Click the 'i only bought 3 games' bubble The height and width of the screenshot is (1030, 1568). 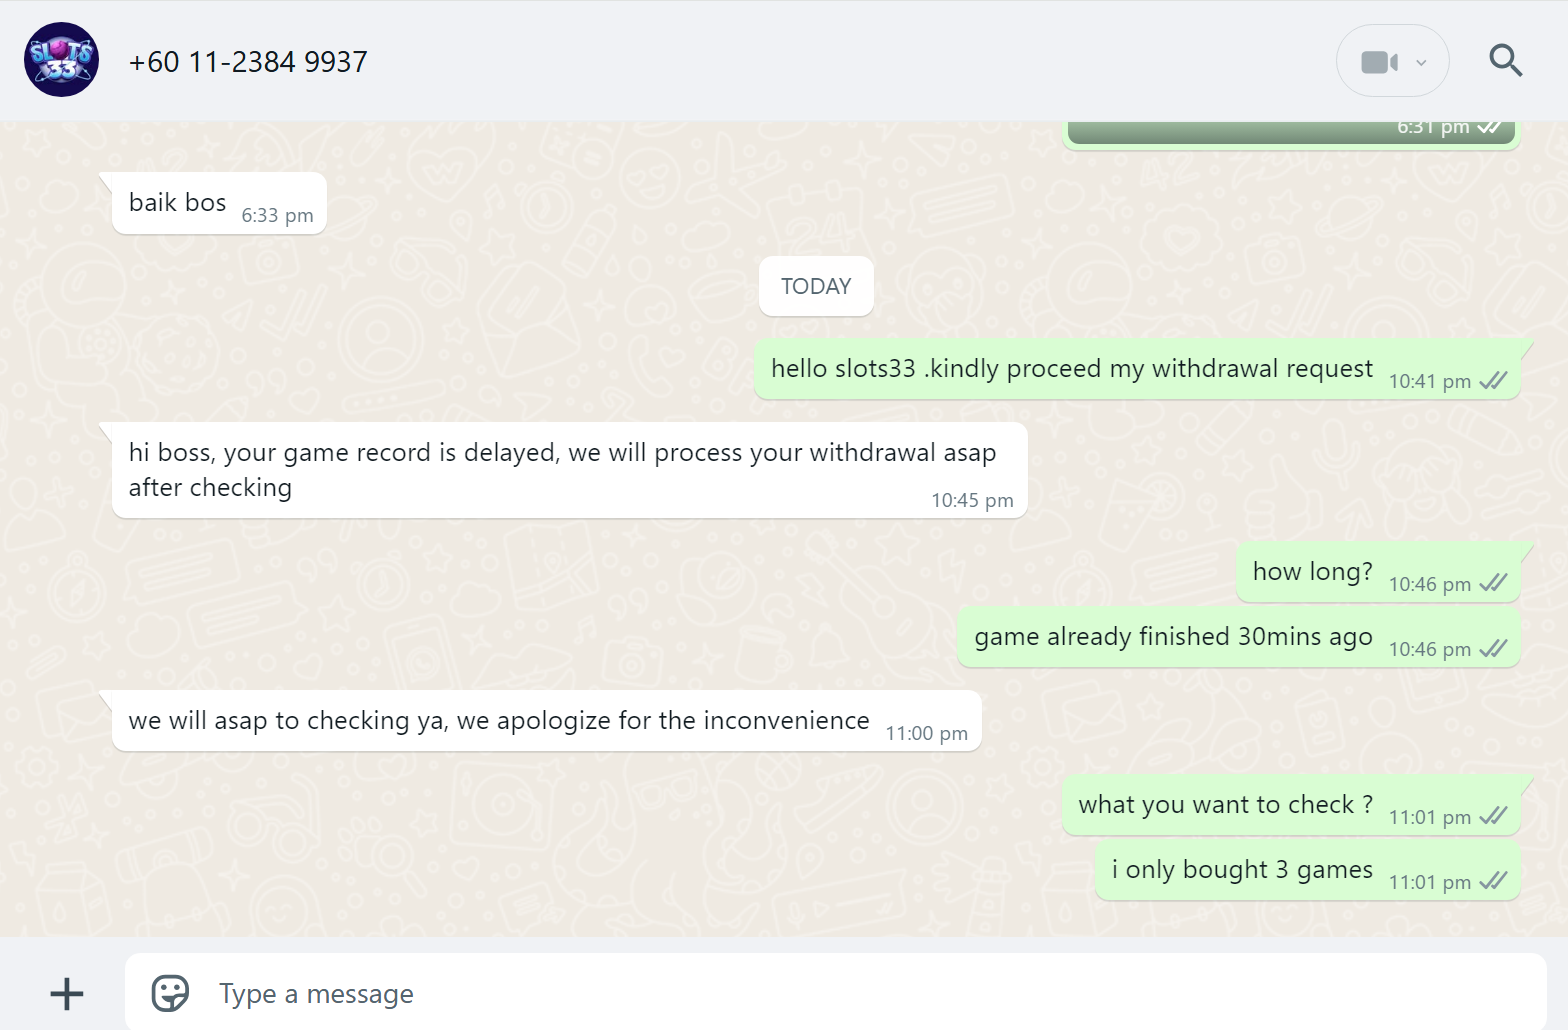tap(1308, 870)
